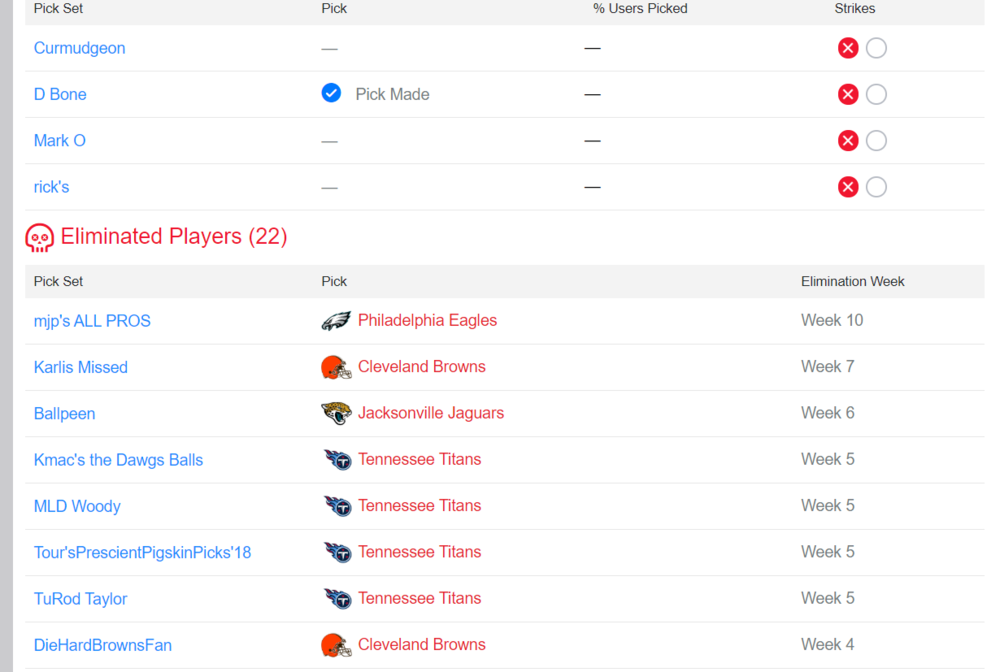
Task: Click the '% Users Picked' column header
Action: tap(640, 9)
